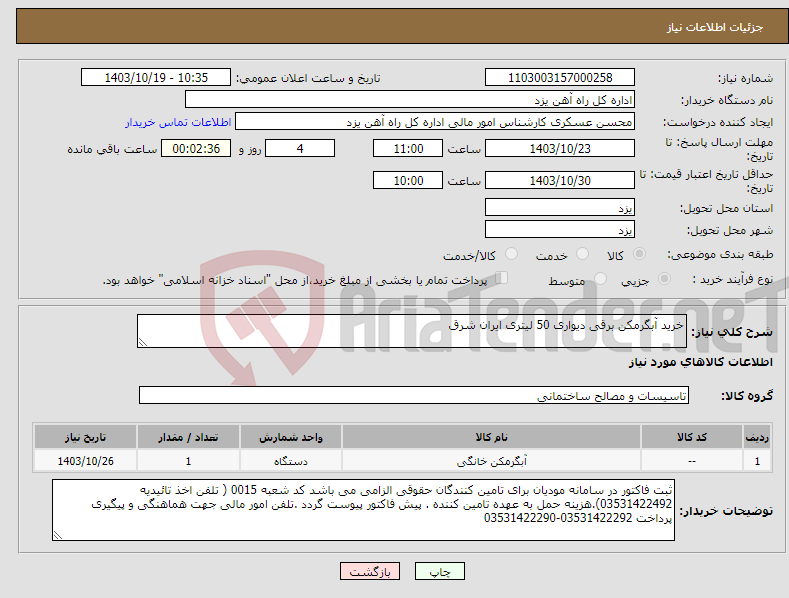789x598 pixels.
Task: Click the دستگاه unit cell
Action: click(291, 461)
